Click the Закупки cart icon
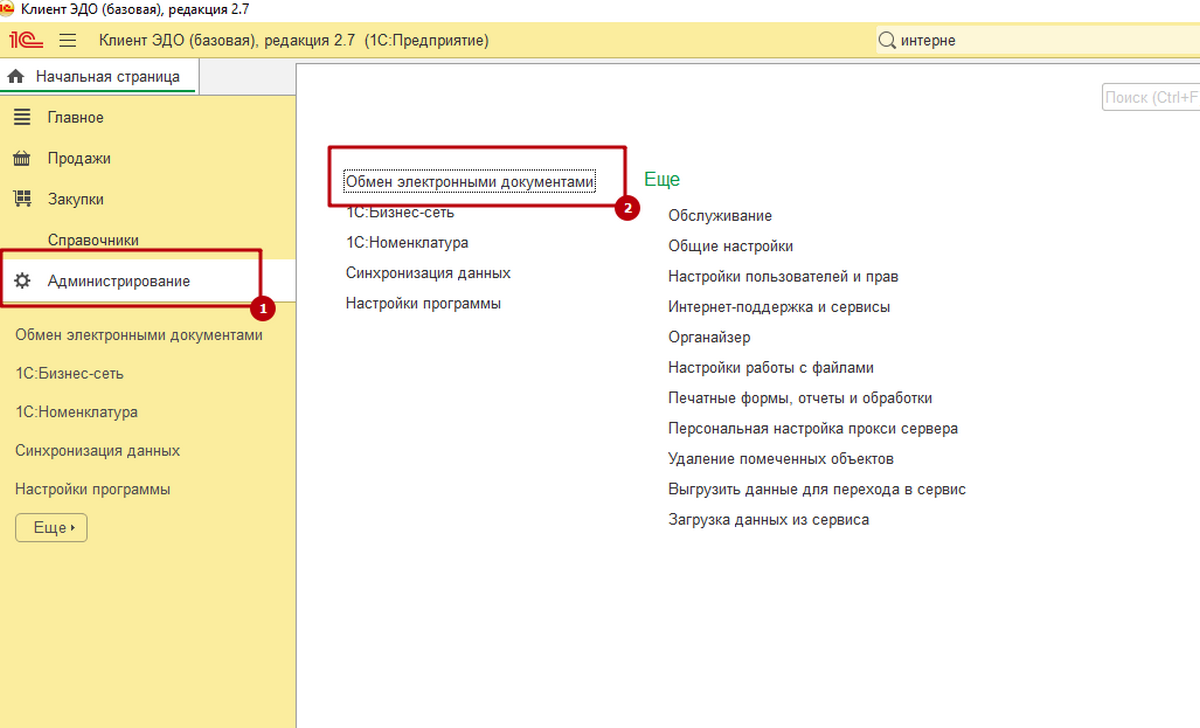This screenshot has height=728, width=1200. (22, 199)
